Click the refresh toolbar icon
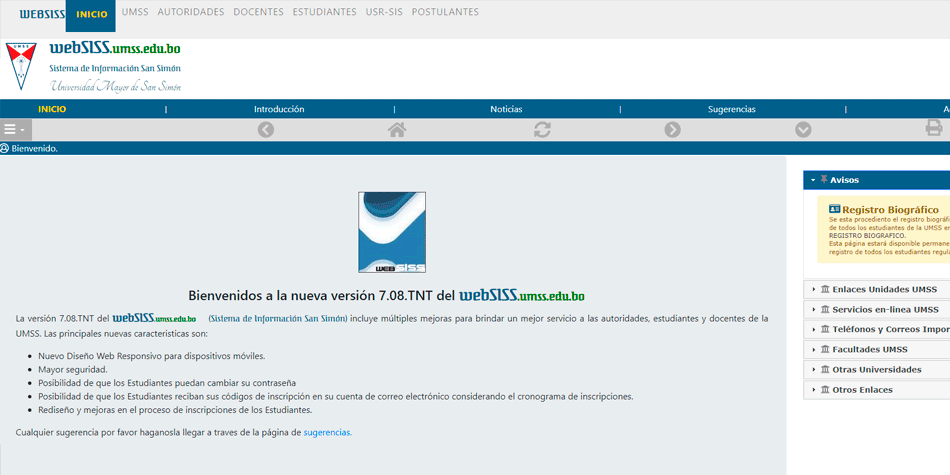 pos(542,130)
